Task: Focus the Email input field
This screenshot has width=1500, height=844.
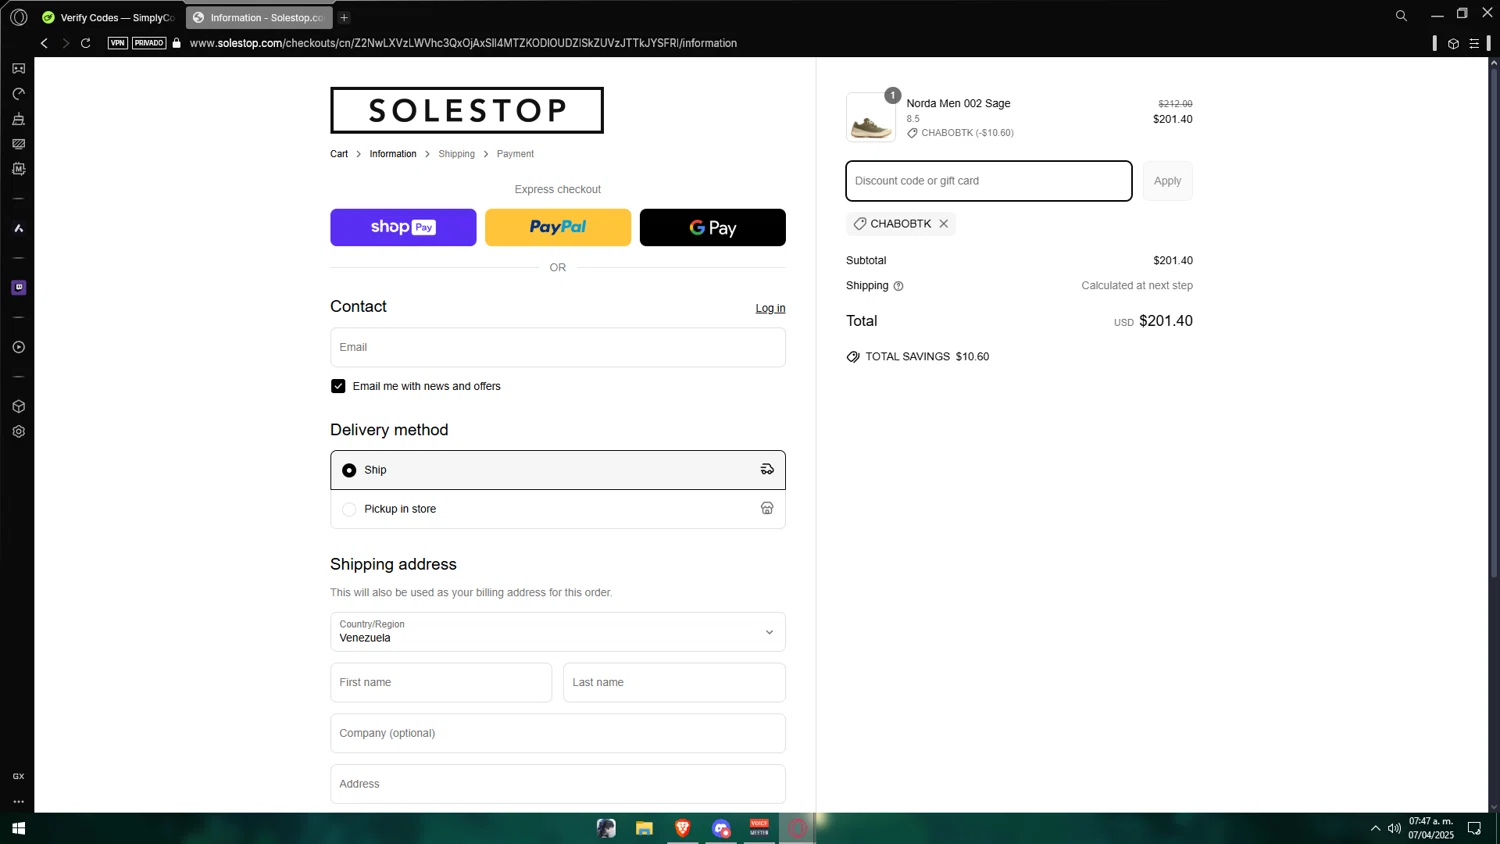Action: coord(558,347)
